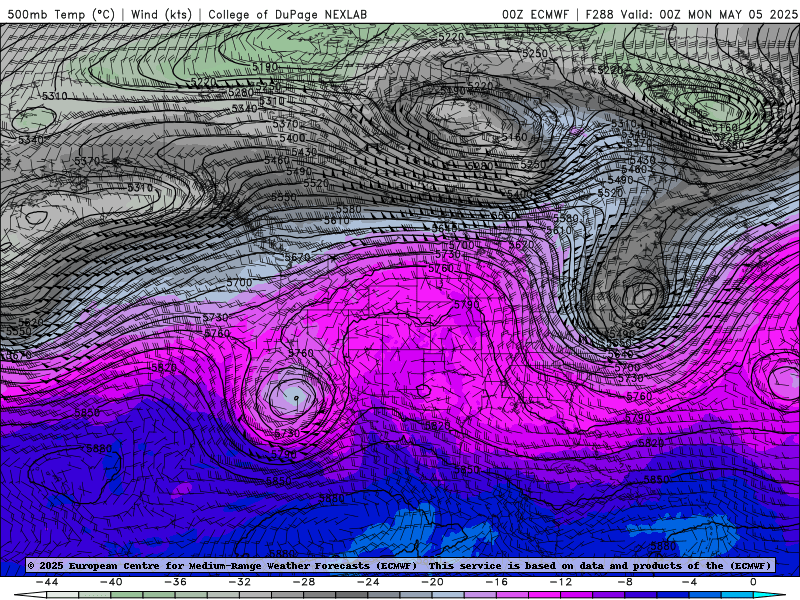Click the -24 label on the color scale
This screenshot has width=800, height=600.
pyautogui.click(x=368, y=582)
